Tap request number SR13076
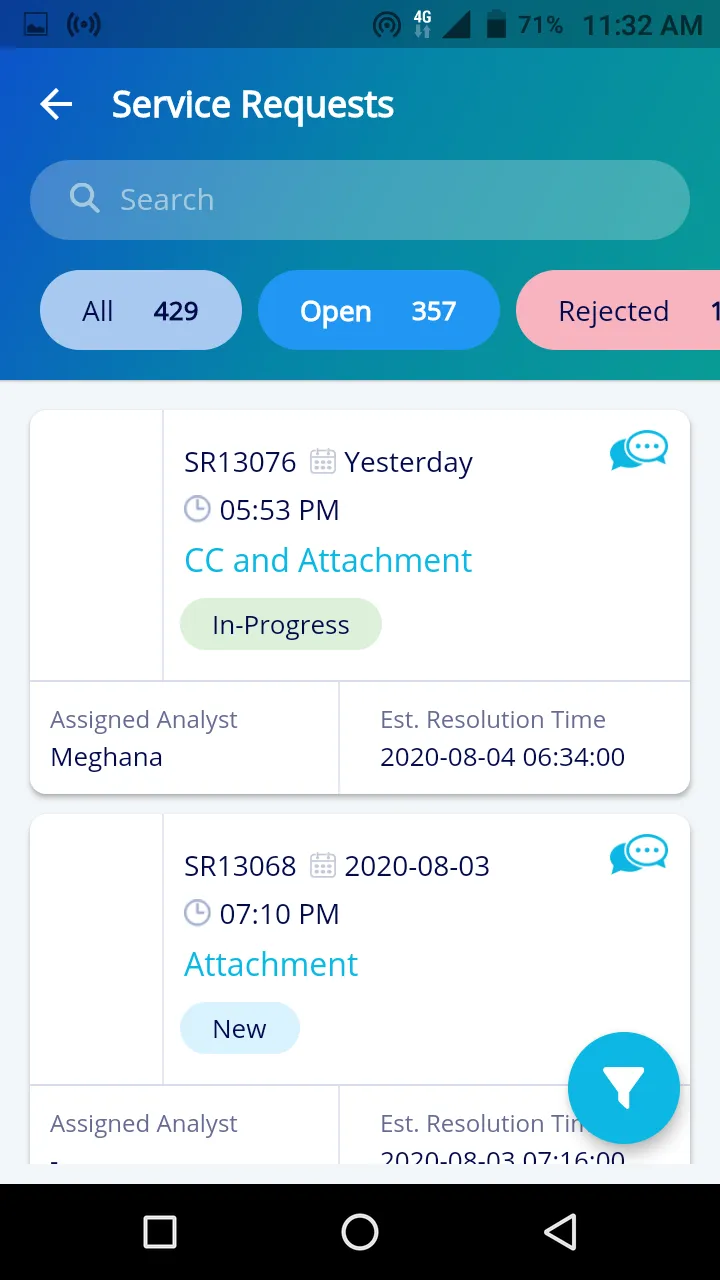720x1280 pixels. (x=240, y=462)
